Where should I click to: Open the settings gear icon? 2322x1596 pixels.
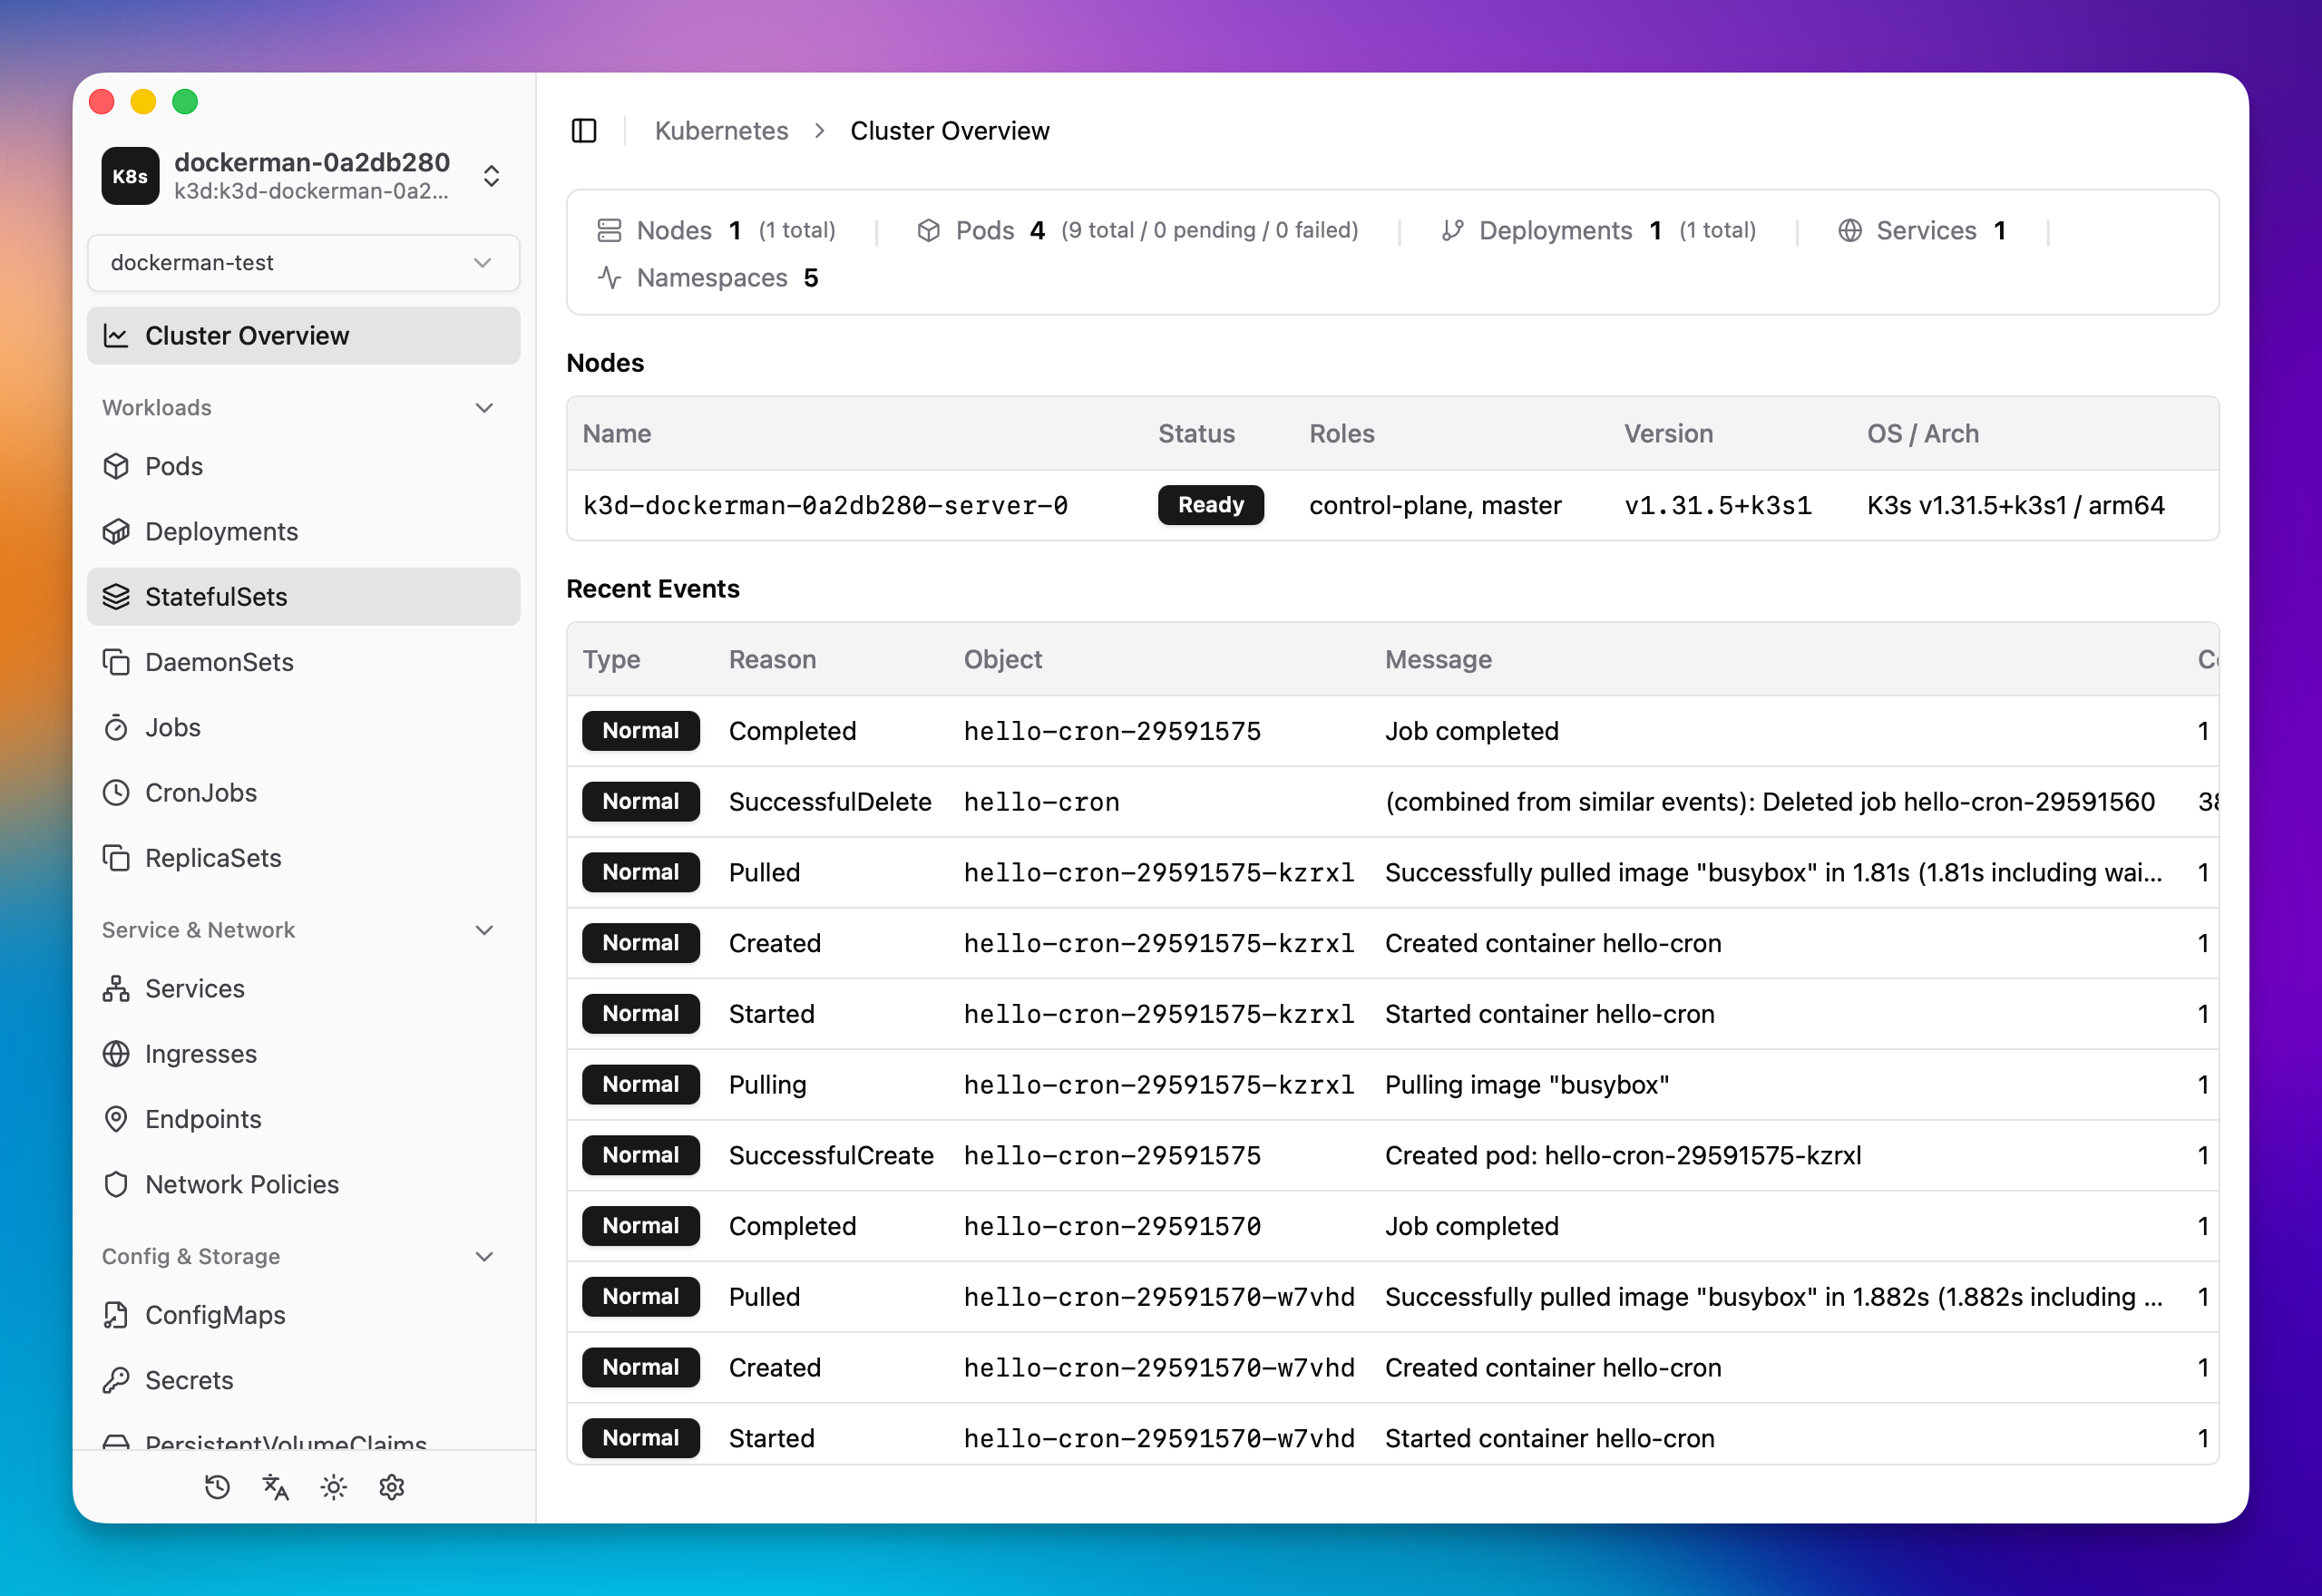pyautogui.click(x=391, y=1487)
